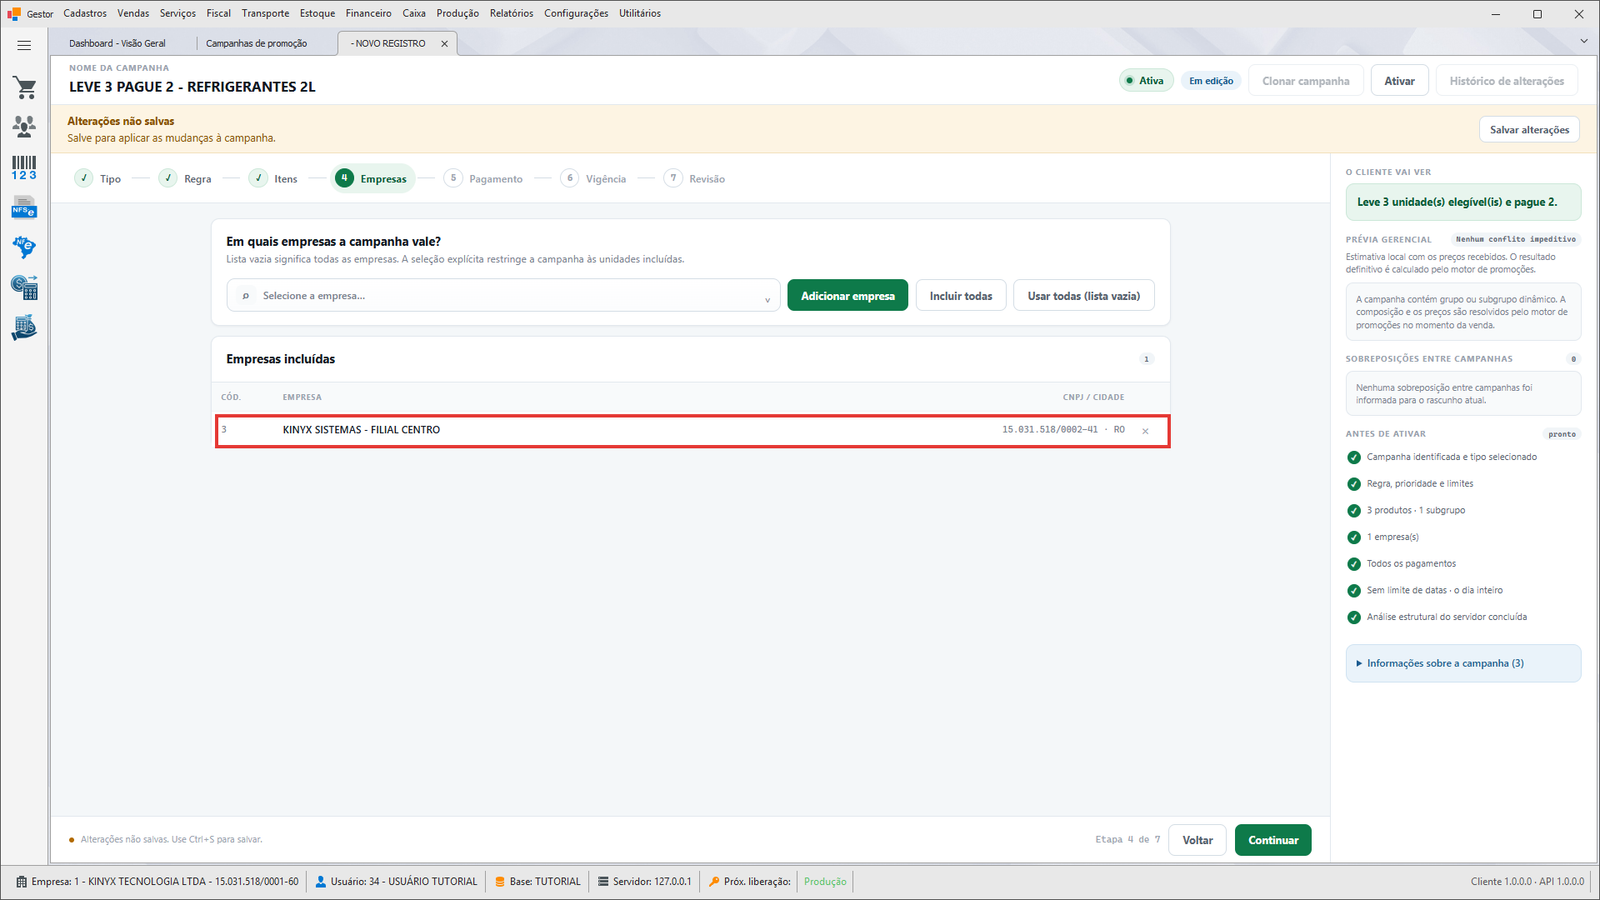Jump to the Revisão step

[x=695, y=179]
